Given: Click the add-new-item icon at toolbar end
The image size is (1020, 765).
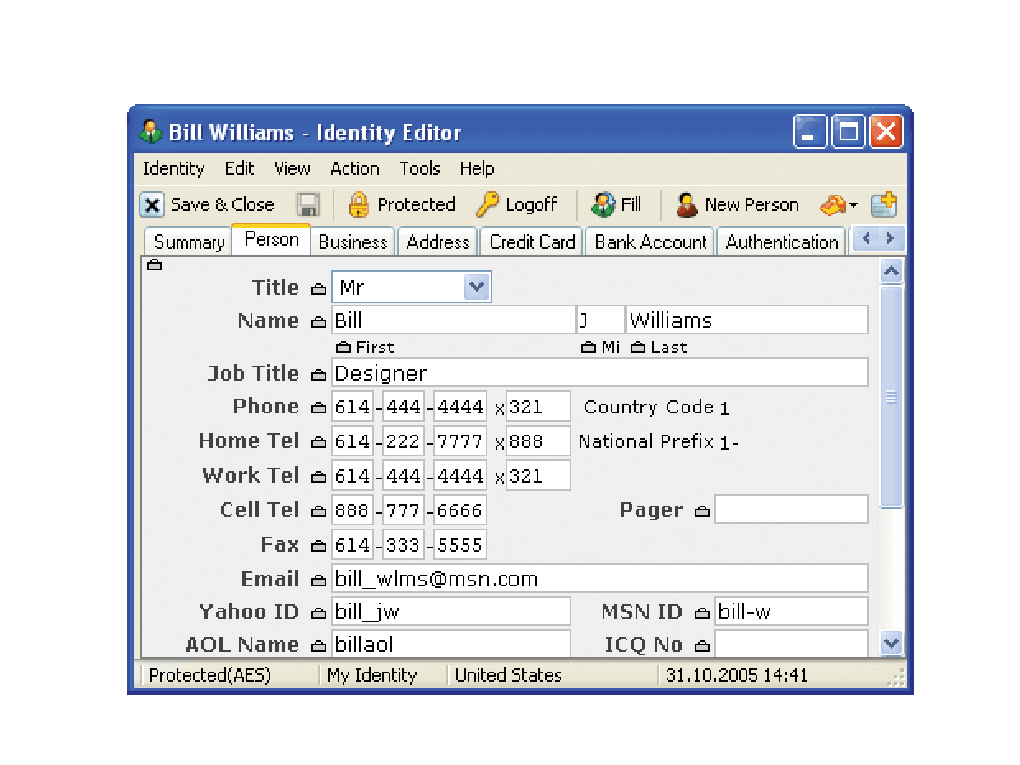Looking at the screenshot, I should [x=883, y=204].
